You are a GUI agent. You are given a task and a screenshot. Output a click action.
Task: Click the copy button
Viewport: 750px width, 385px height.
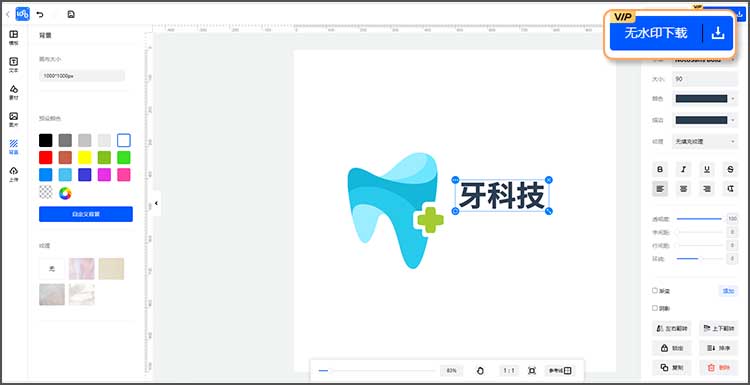672,368
